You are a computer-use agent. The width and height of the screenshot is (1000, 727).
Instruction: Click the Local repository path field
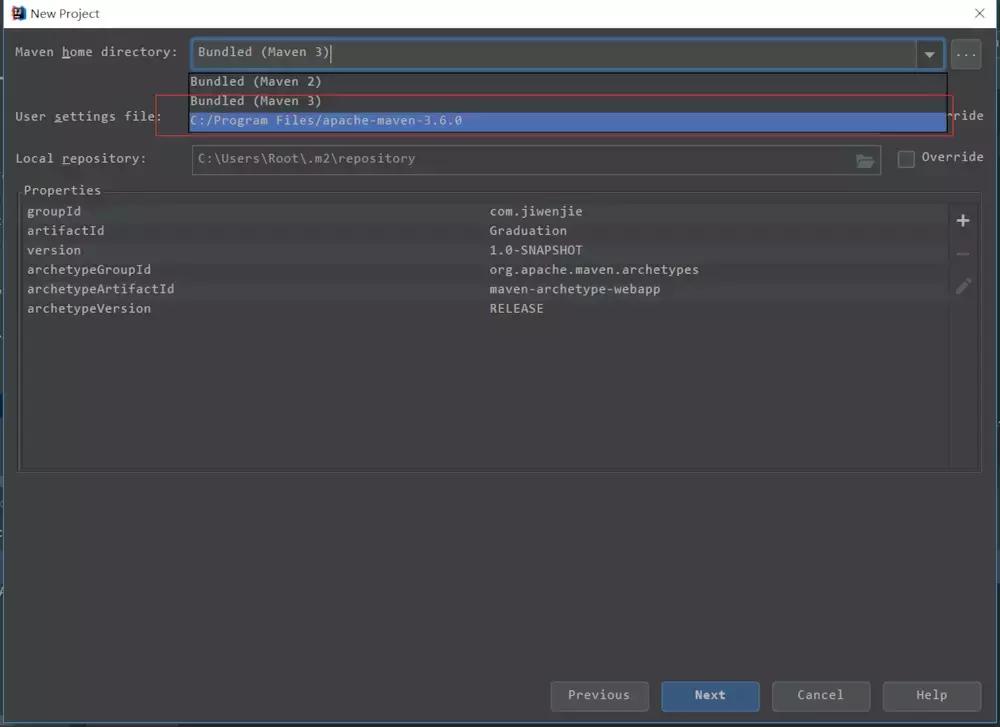click(x=520, y=160)
